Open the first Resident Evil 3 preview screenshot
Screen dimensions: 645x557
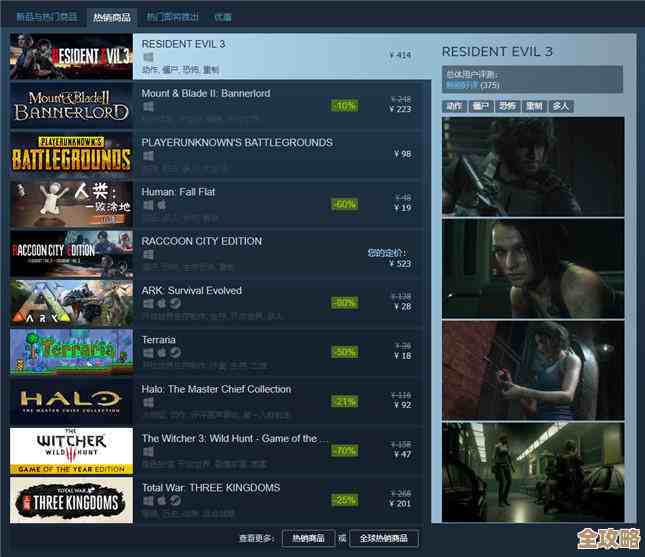pos(532,165)
